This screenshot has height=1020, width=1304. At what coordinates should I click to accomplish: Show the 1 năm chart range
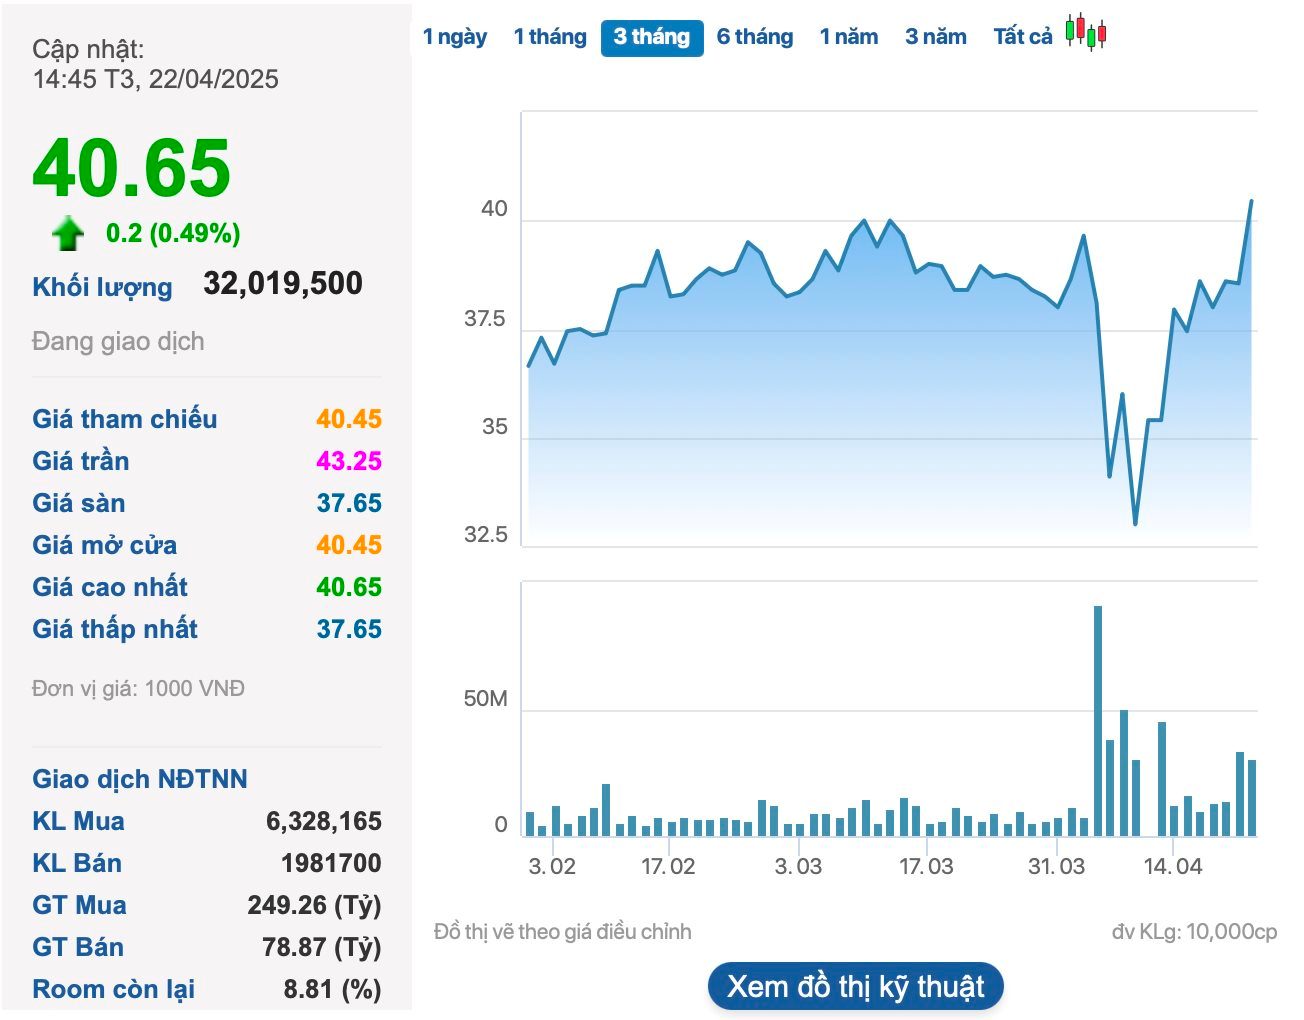(849, 37)
